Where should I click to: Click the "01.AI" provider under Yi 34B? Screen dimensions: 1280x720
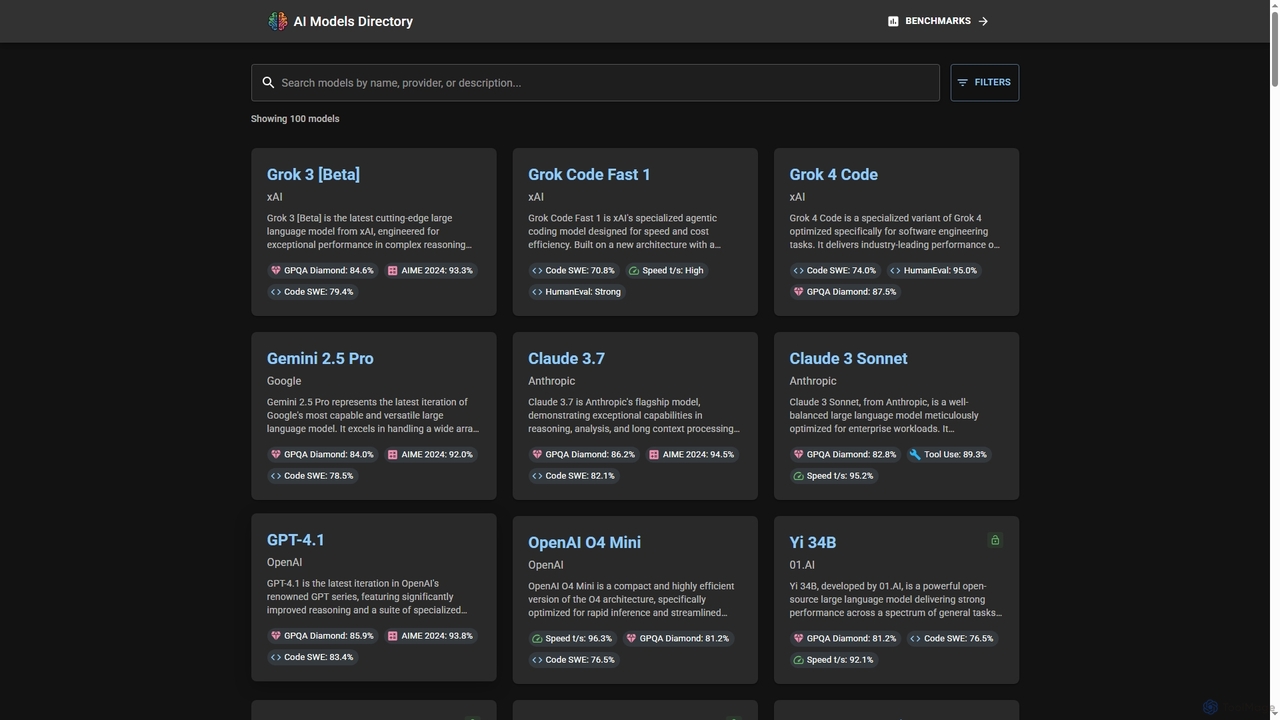pyautogui.click(x=802, y=565)
